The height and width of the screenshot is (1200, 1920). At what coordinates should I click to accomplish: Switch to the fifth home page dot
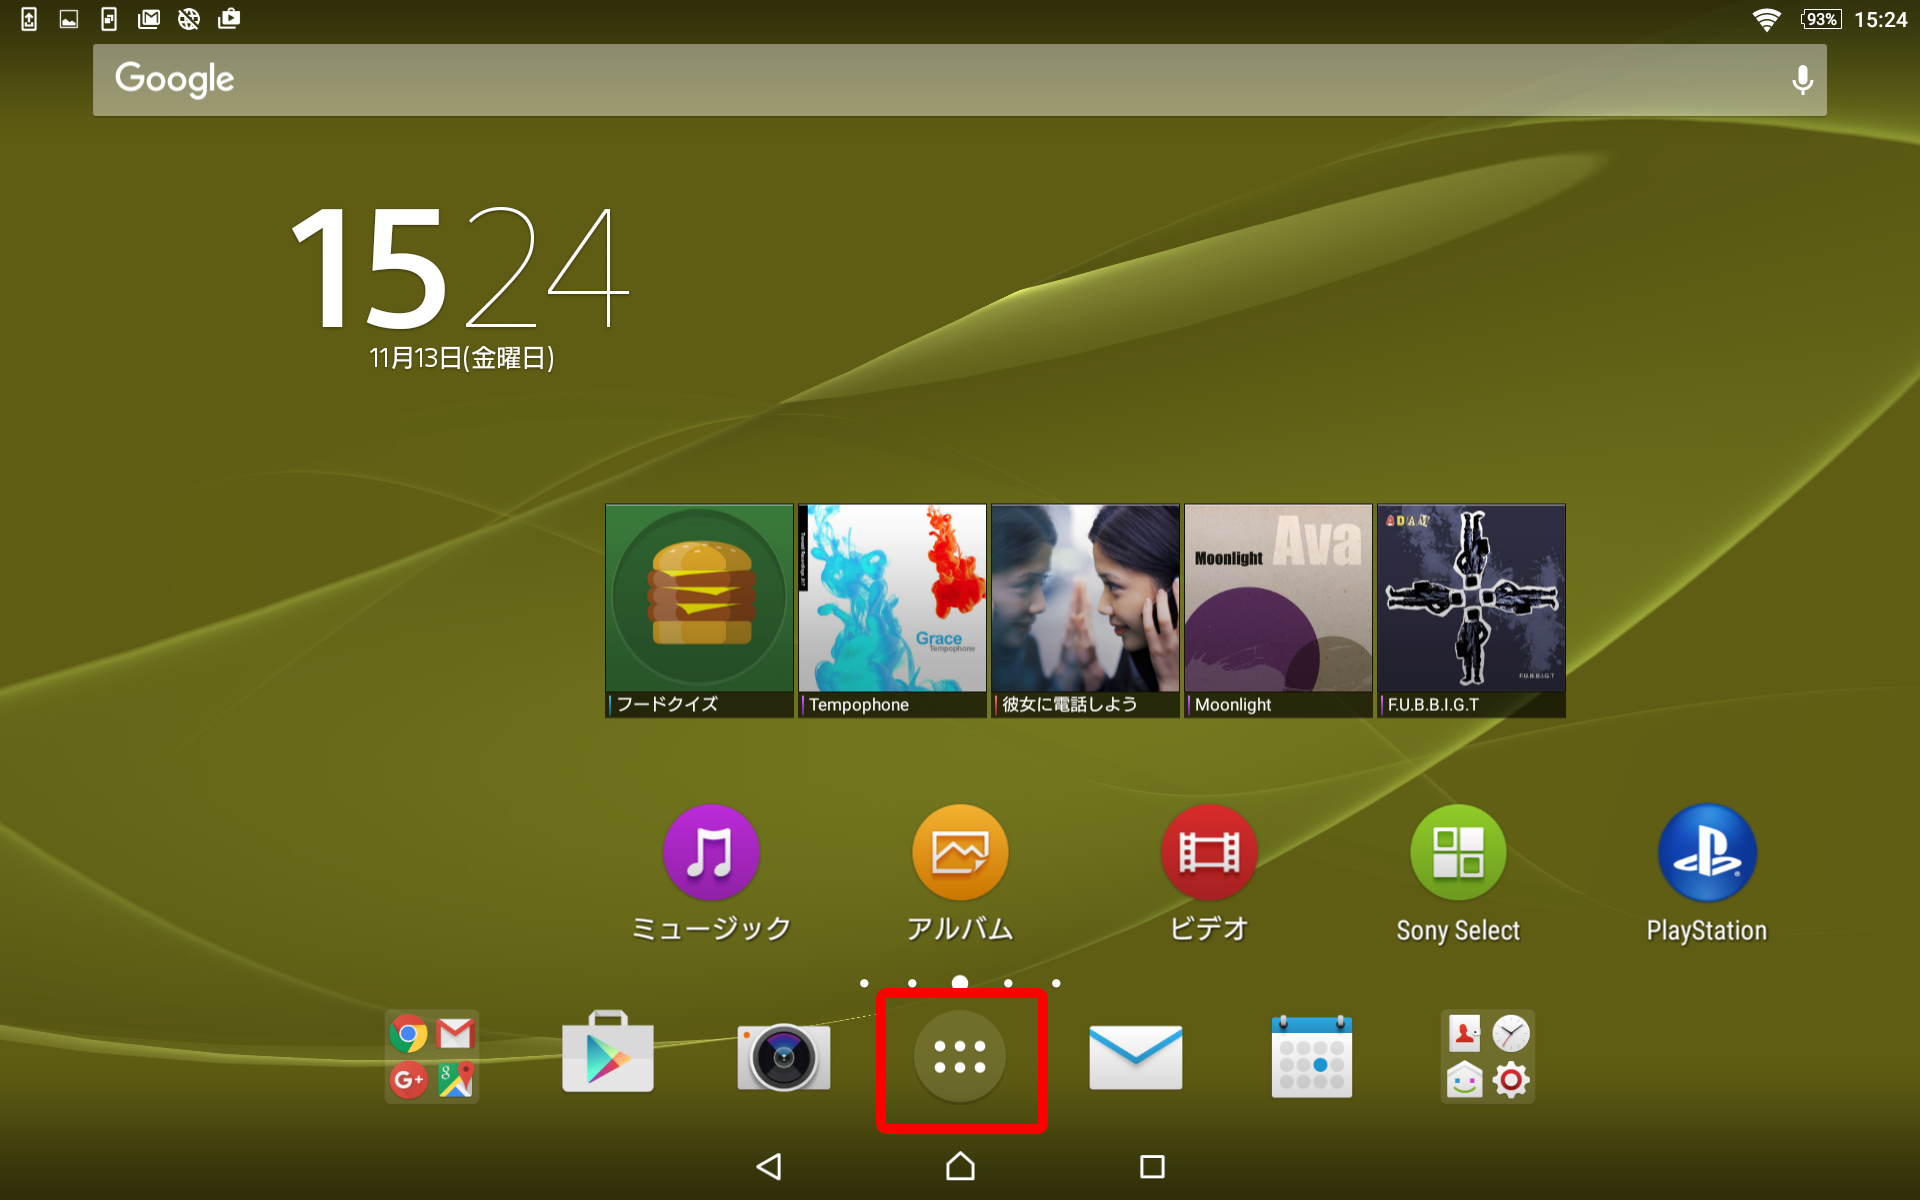coord(1056,983)
